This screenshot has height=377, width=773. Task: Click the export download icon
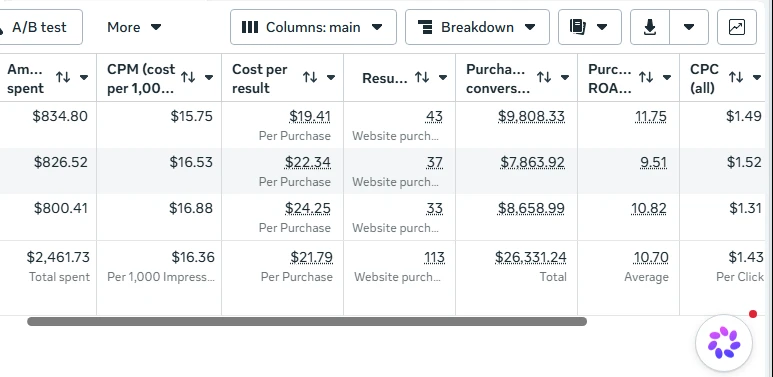650,27
